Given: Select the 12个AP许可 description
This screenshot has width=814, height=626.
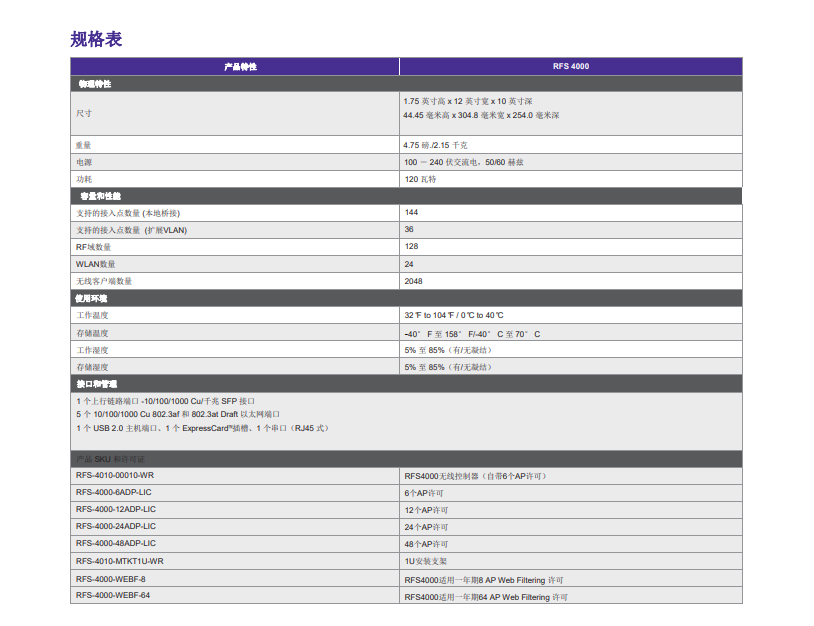Looking at the screenshot, I should tap(426, 510).
